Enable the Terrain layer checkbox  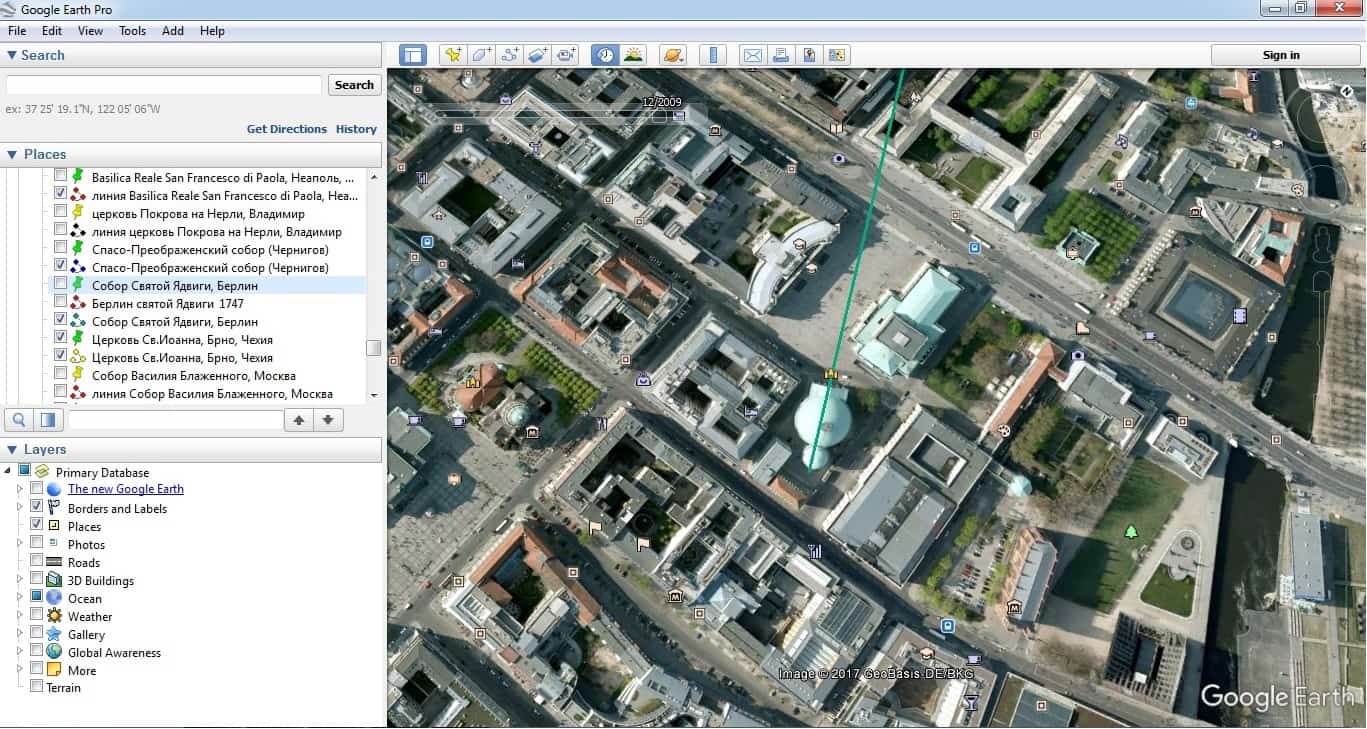(36, 687)
